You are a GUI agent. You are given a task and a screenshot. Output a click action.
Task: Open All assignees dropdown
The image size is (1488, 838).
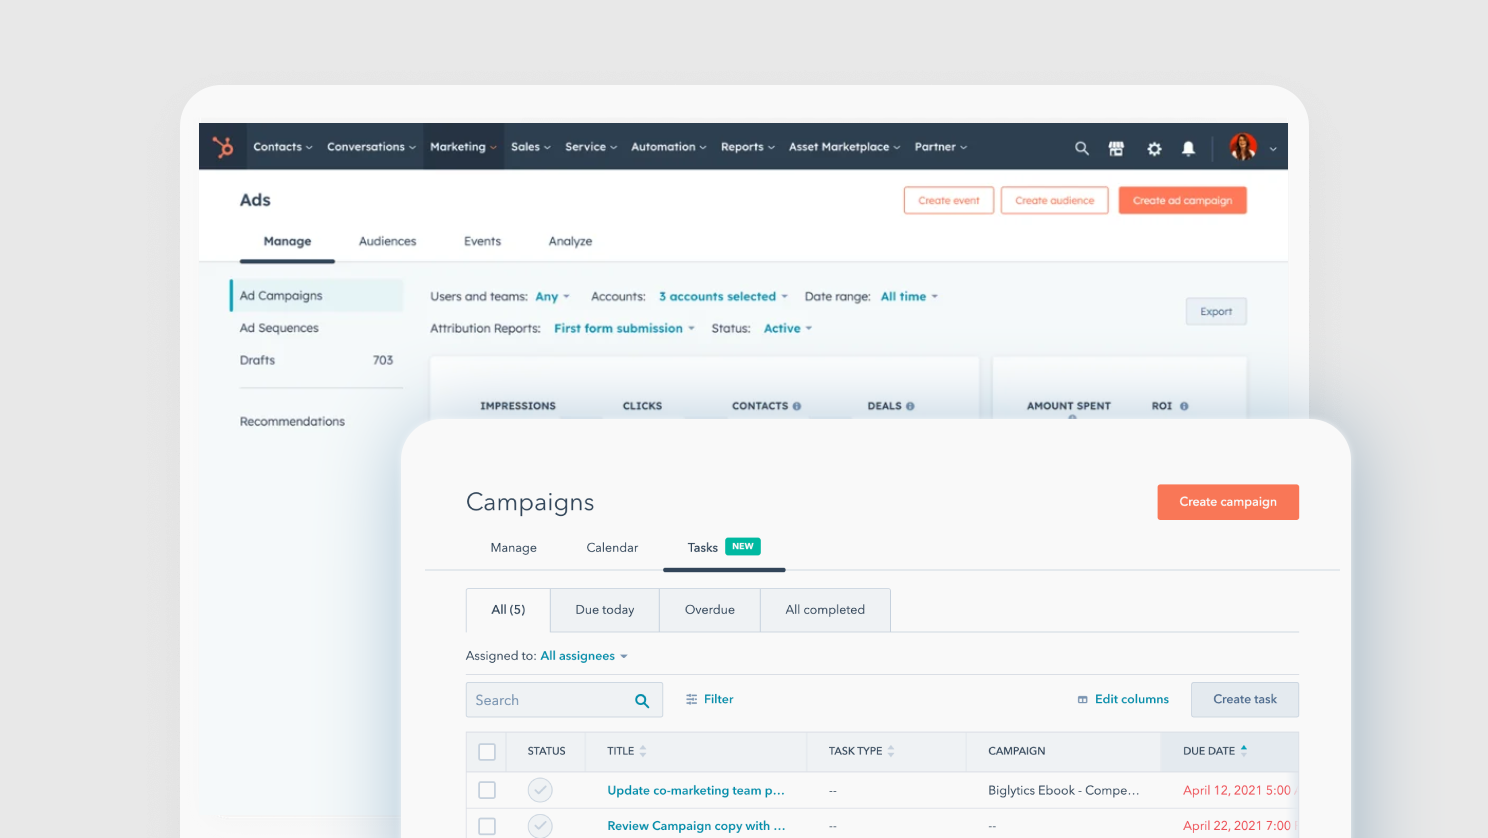click(584, 656)
